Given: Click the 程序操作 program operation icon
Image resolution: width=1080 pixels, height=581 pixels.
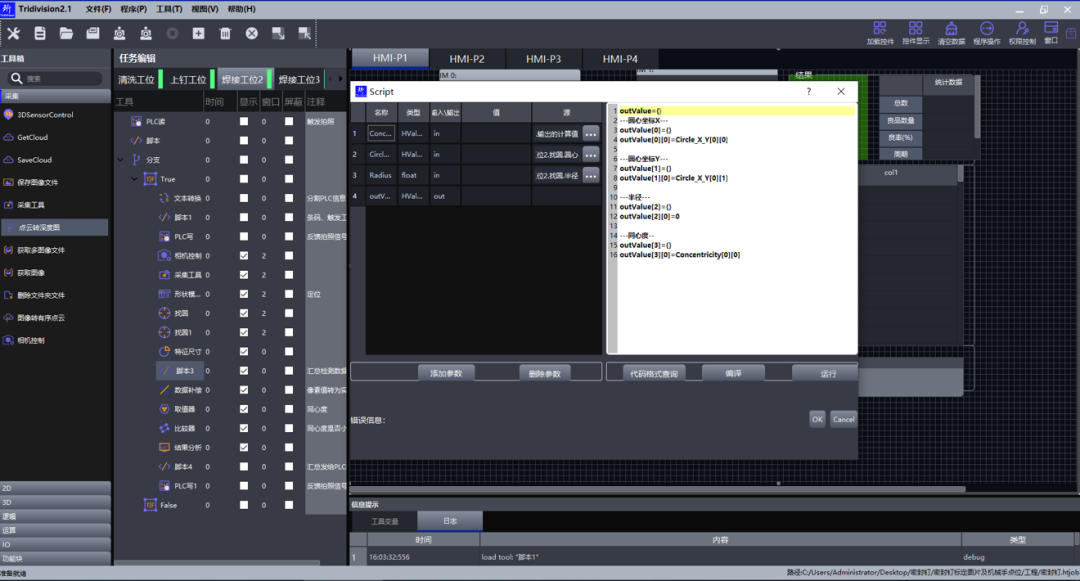Looking at the screenshot, I should [986, 29].
